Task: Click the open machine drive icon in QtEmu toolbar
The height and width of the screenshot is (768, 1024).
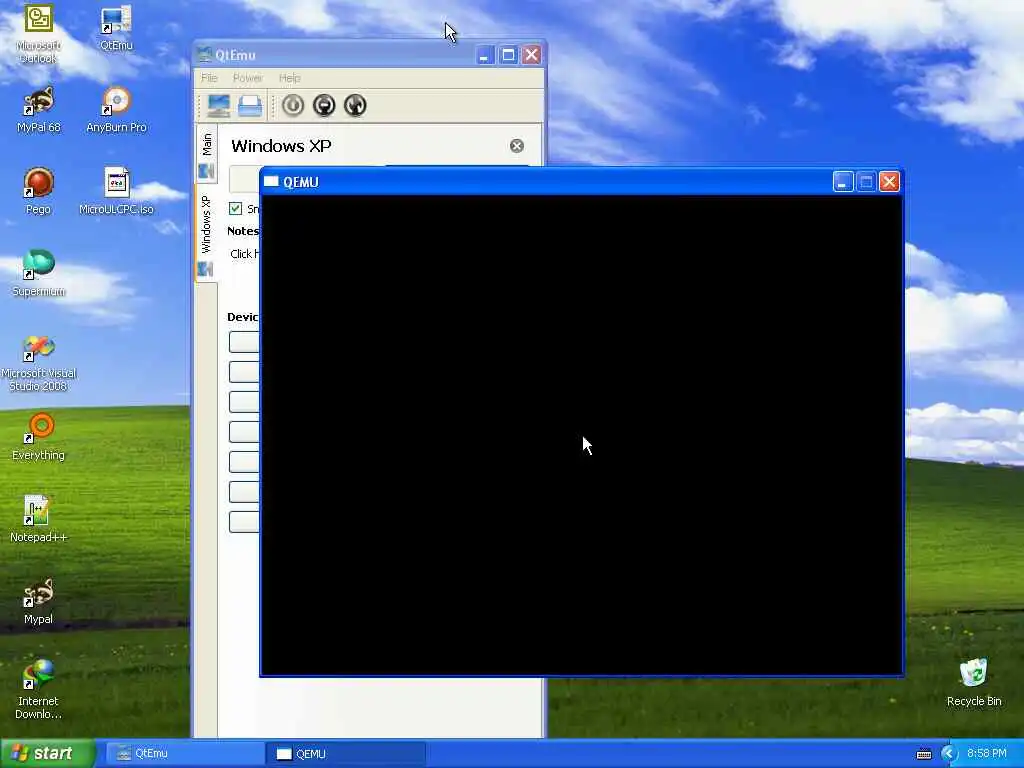Action: click(x=250, y=105)
